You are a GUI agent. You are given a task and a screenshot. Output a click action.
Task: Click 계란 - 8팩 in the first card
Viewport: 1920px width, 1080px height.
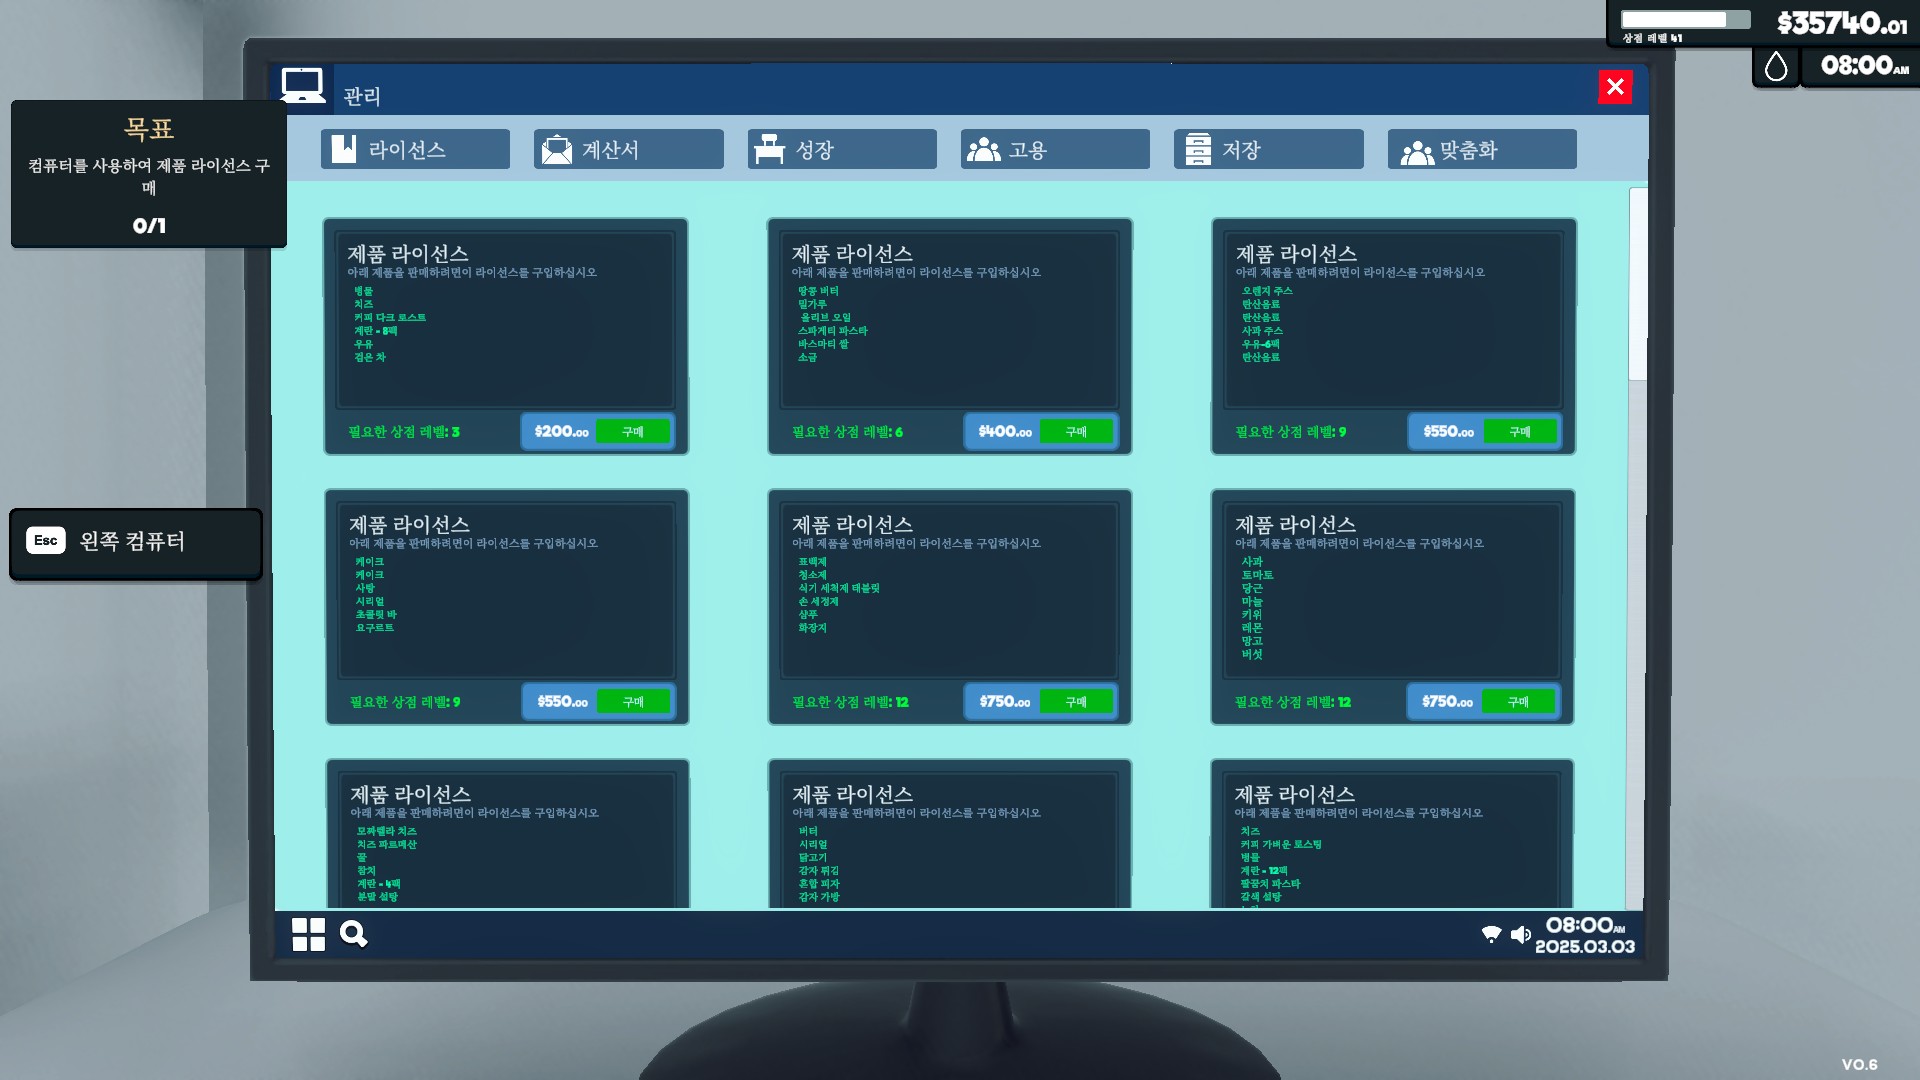[376, 331]
